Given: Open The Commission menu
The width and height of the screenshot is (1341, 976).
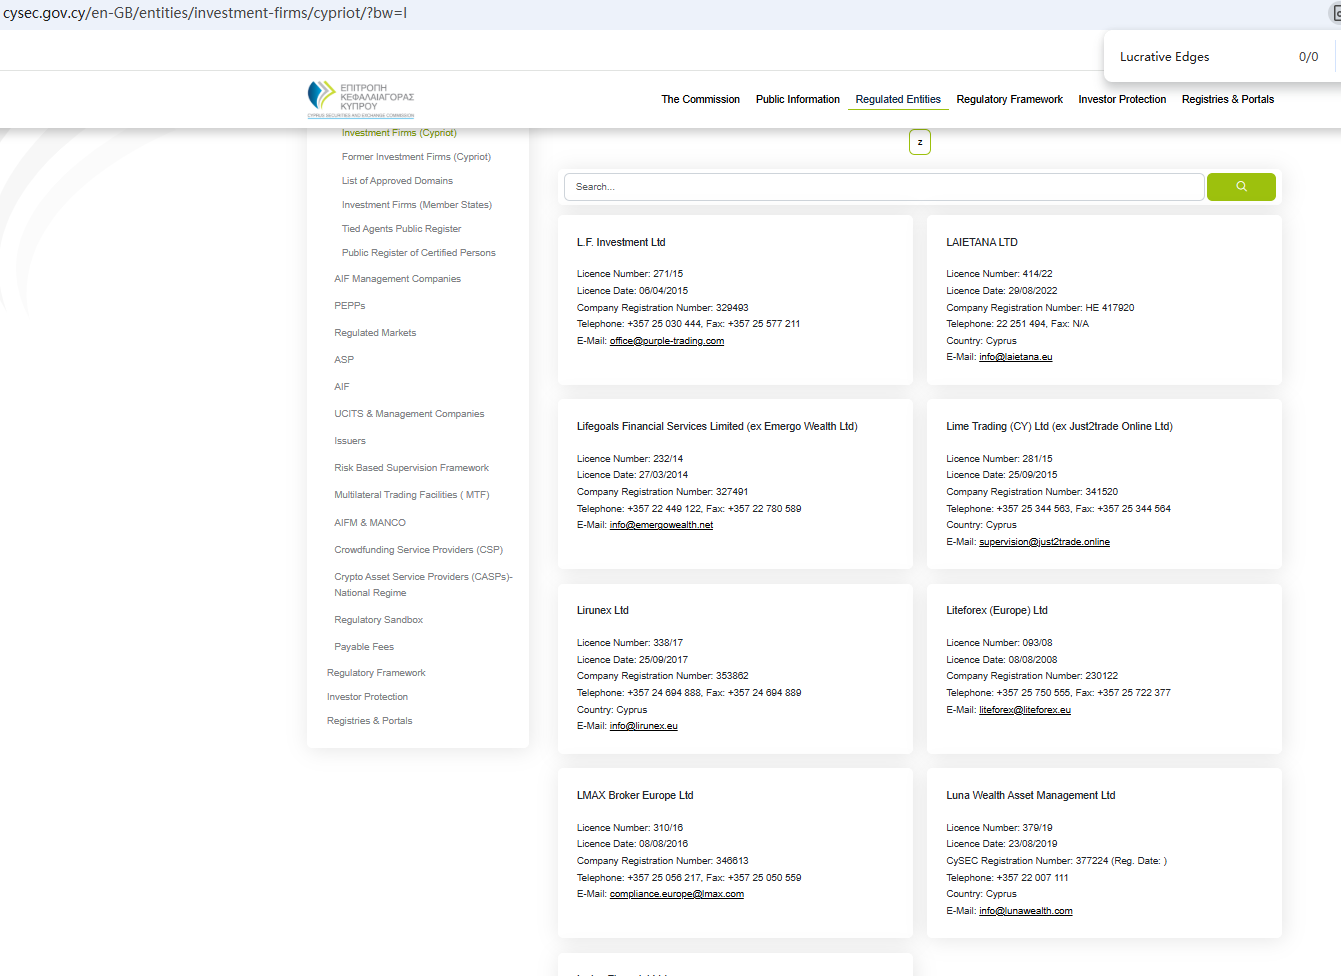Looking at the screenshot, I should pos(700,100).
